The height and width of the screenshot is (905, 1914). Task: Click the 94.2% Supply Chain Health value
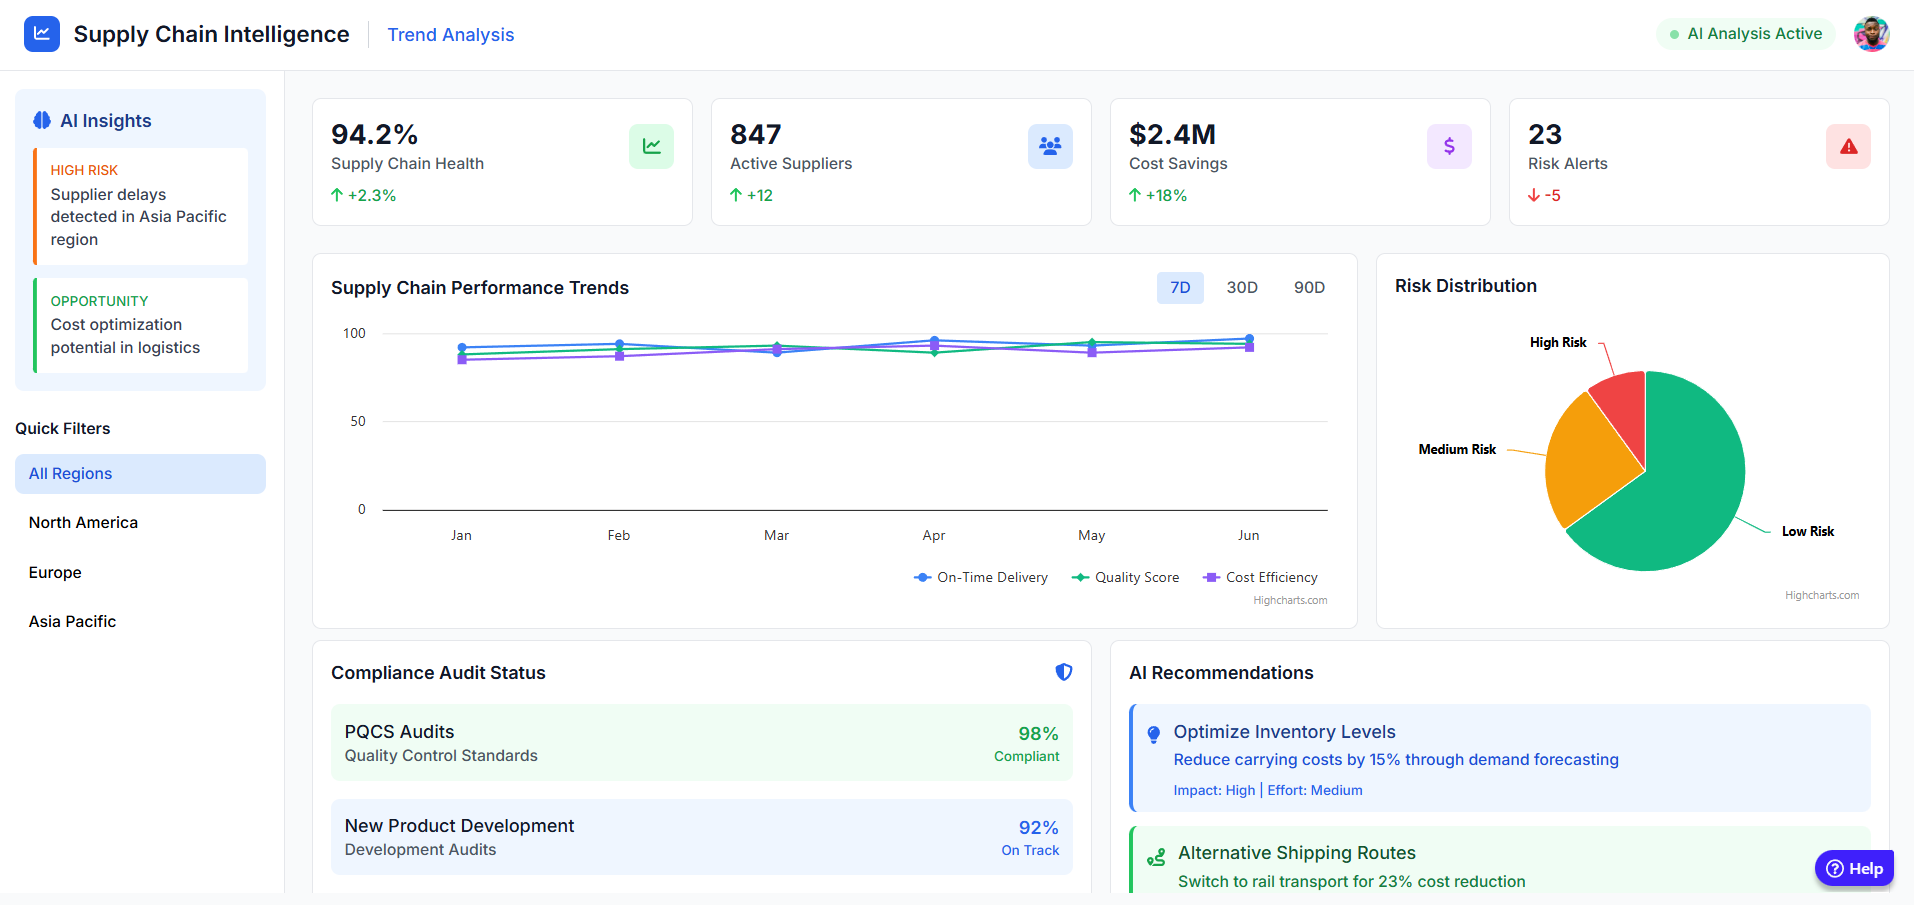374,134
